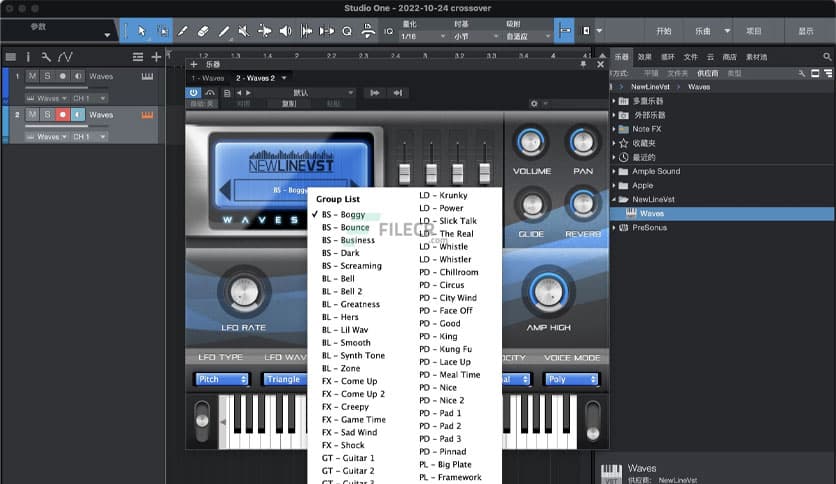Mute track 1 Waves
Viewport: 836px width, 484px height.
[x=32, y=76]
